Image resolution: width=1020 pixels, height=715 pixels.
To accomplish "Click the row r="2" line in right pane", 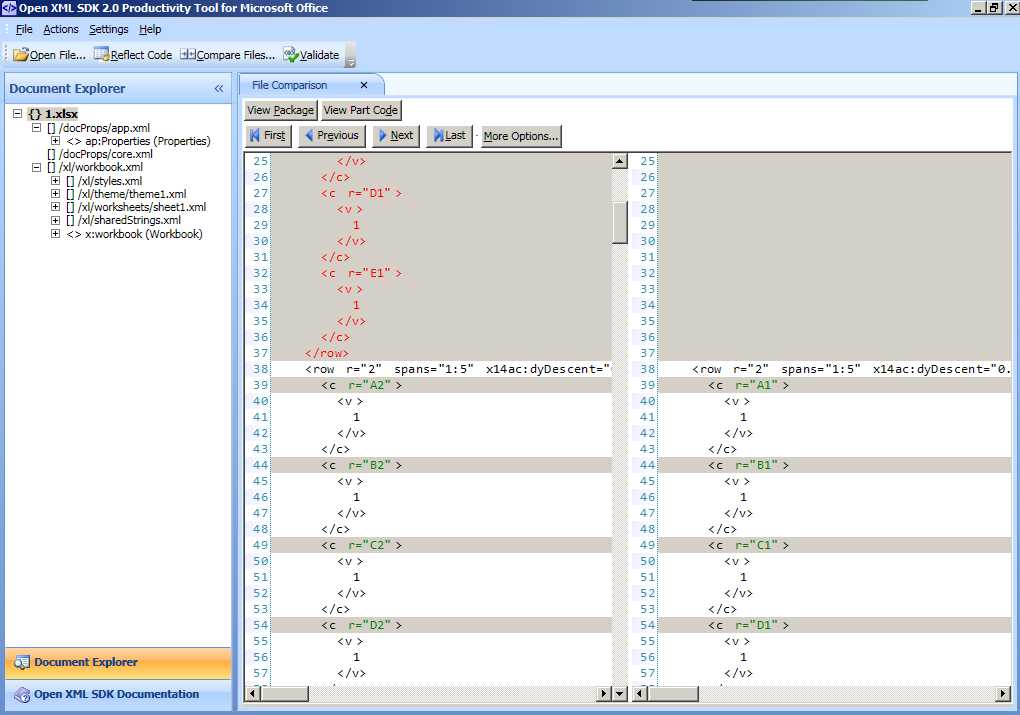I will point(835,369).
